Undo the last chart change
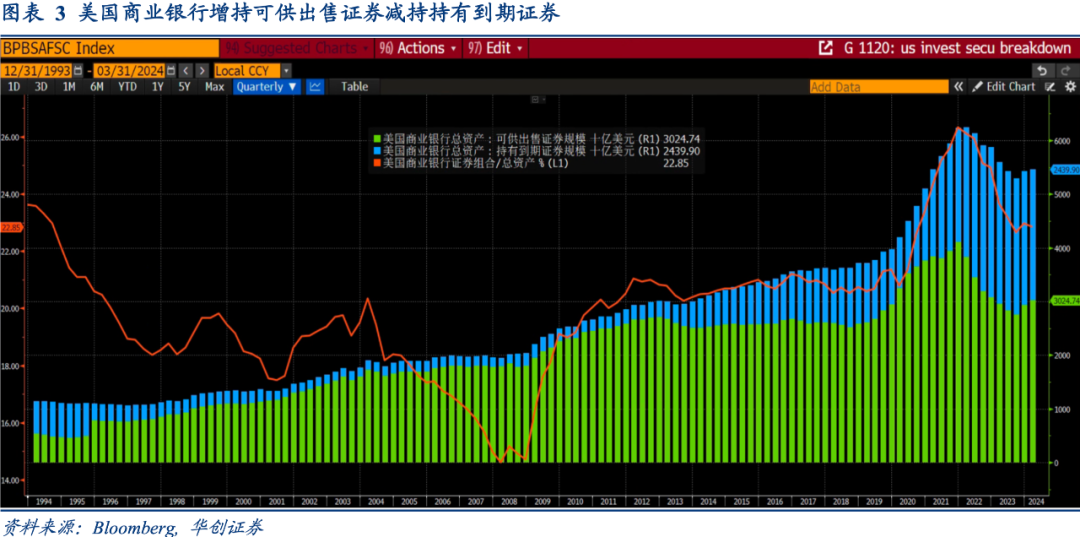This screenshot has height=537, width=1080. 1042,71
